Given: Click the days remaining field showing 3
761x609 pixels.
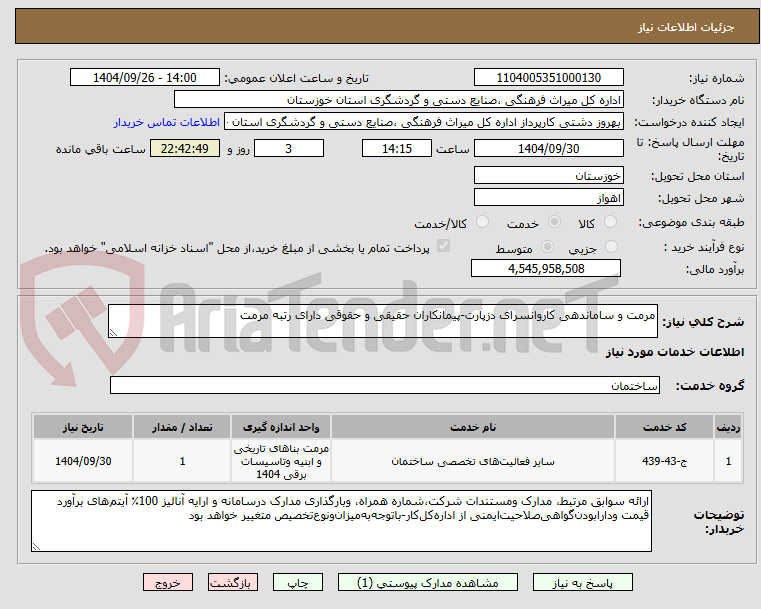Looking at the screenshot, I should point(289,148).
